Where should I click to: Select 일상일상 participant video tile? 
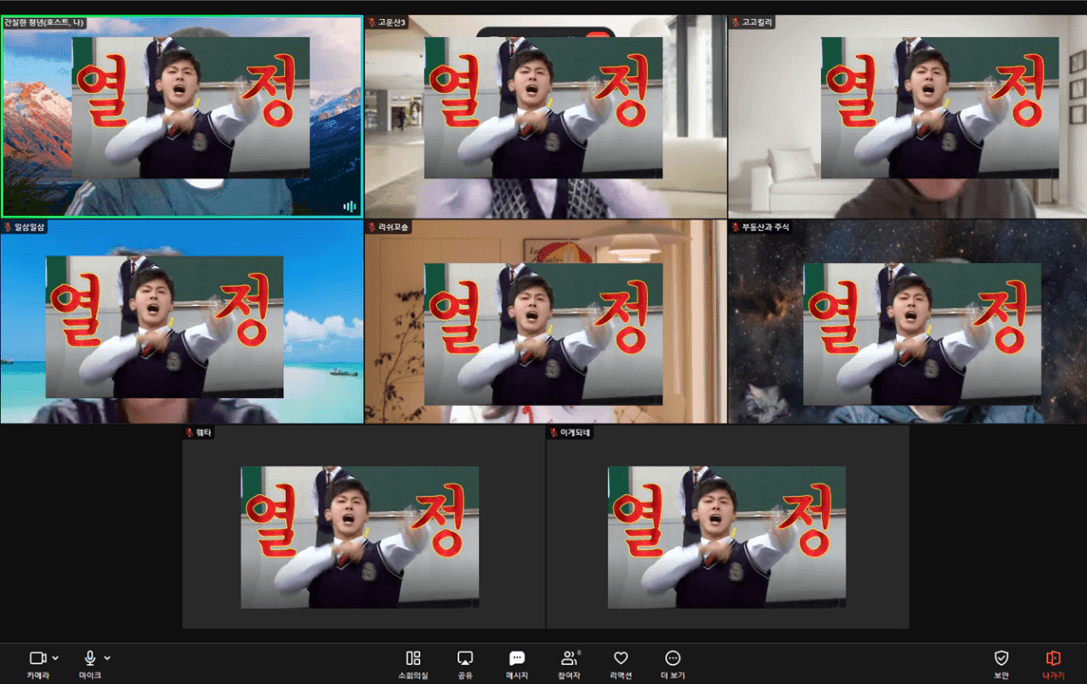[x=182, y=322]
